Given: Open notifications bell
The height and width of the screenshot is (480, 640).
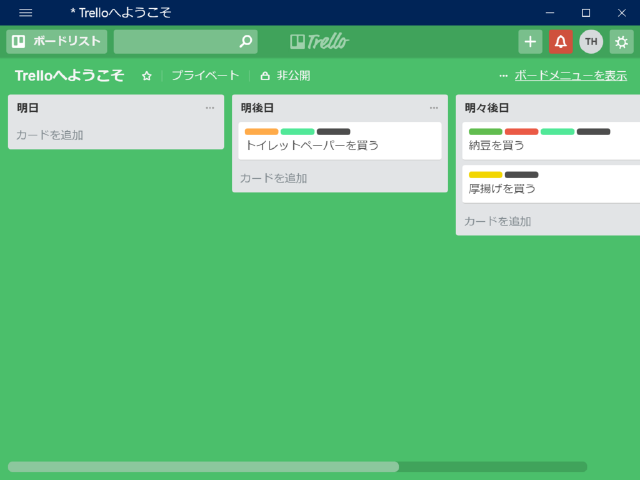Looking at the screenshot, I should 560,41.
